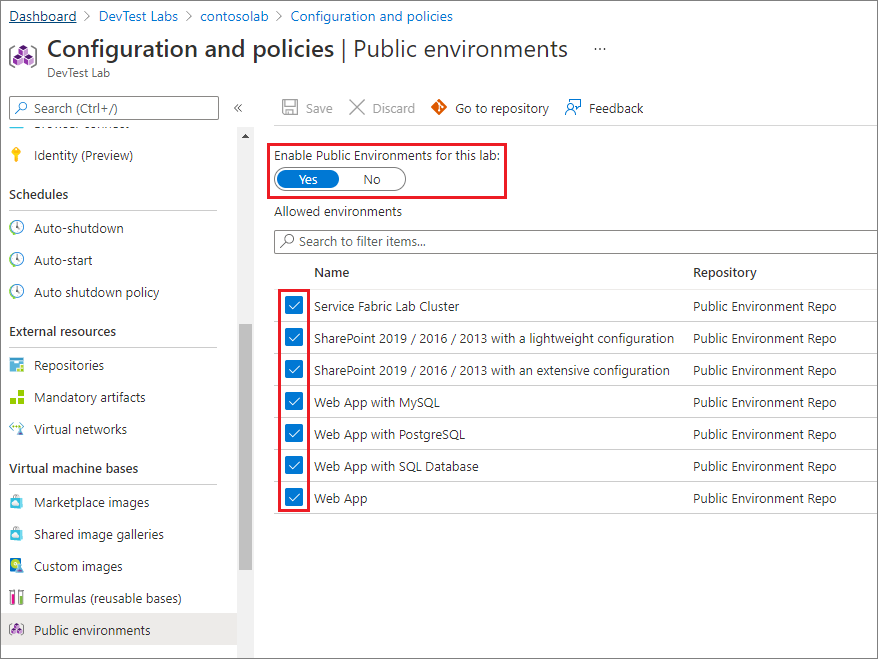
Task: Click the Identity (Preview) key icon
Action: (x=16, y=155)
